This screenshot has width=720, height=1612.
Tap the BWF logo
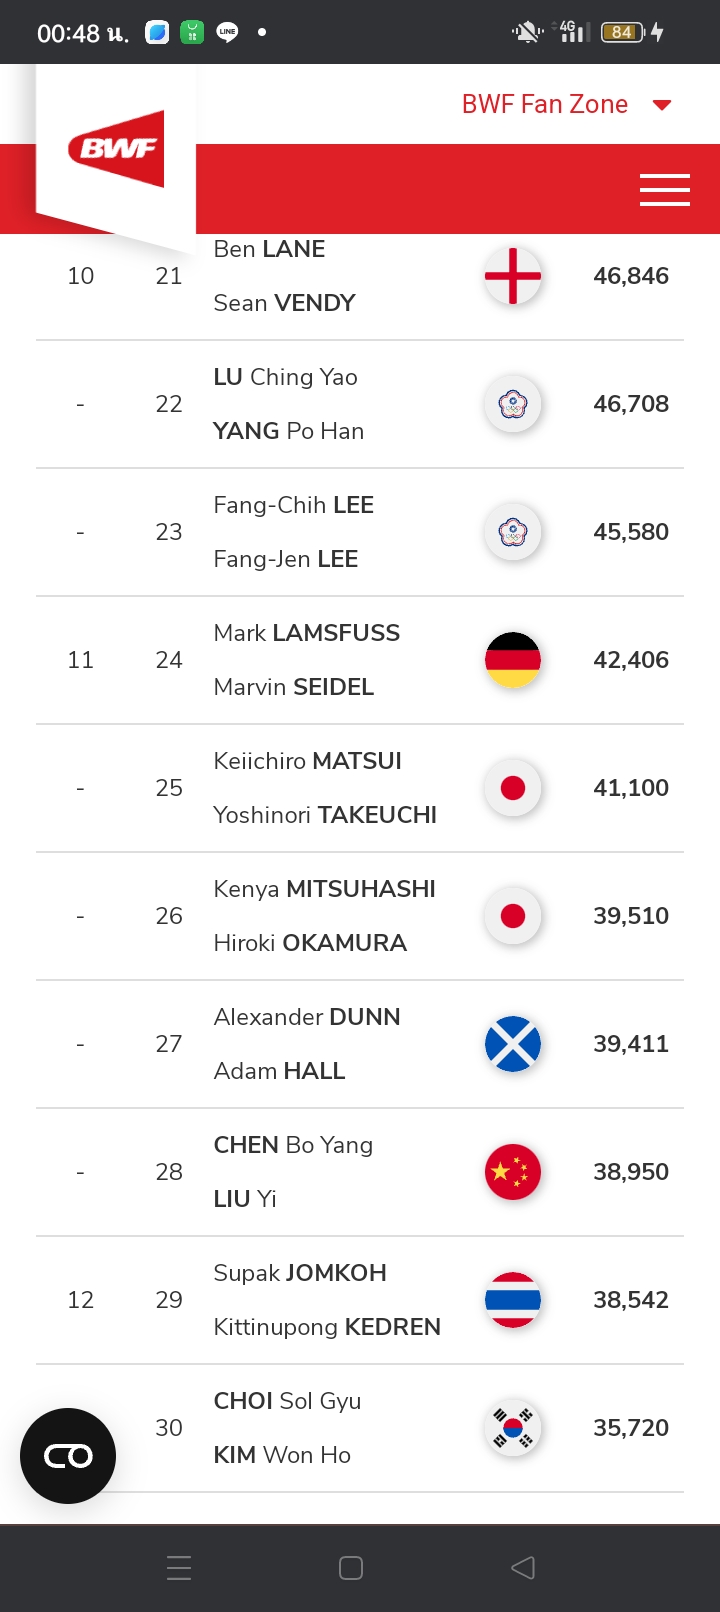click(x=116, y=149)
